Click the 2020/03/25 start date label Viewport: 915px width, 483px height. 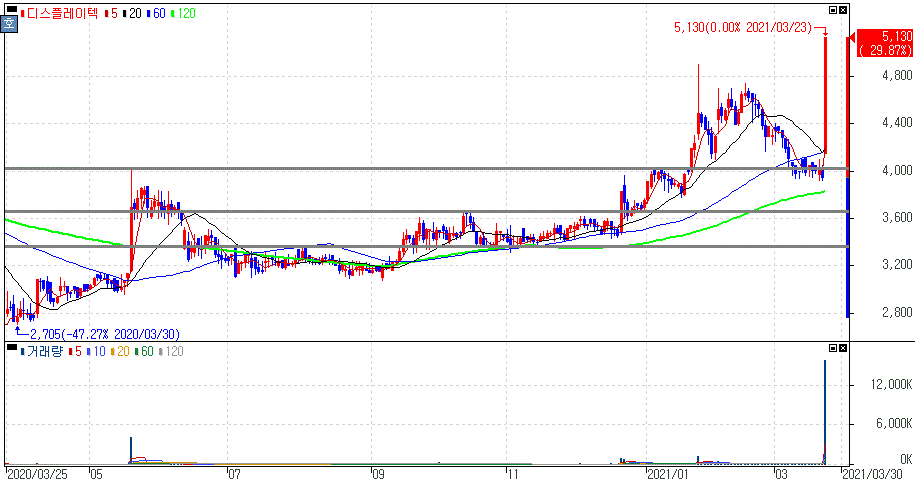[x=37, y=474]
